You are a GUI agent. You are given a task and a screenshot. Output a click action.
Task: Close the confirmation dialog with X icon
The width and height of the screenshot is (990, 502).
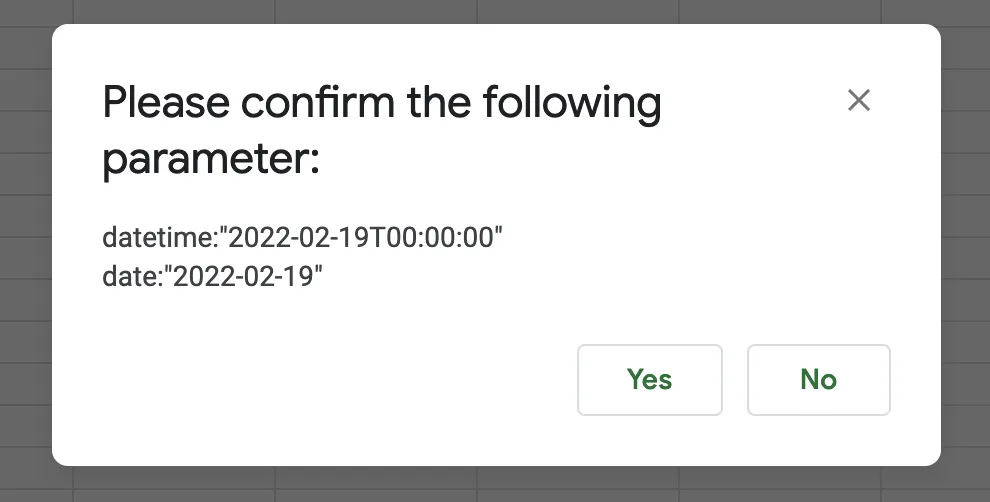(859, 100)
